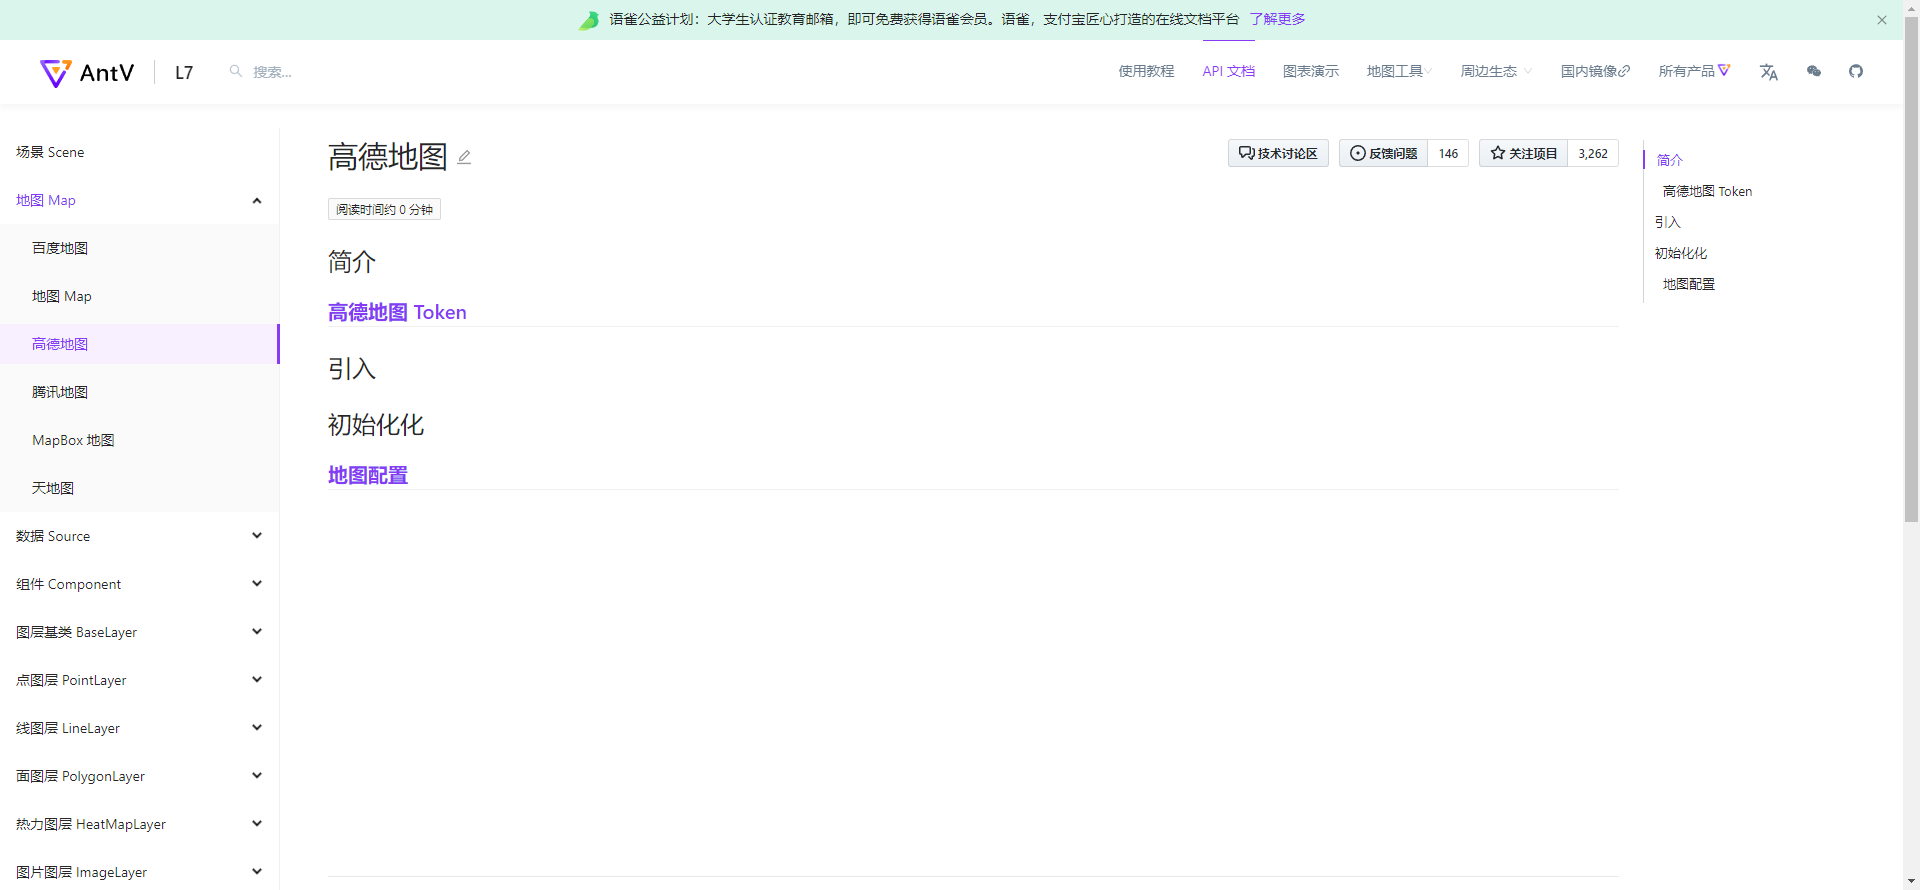1920x890 pixels.
Task: Expand the 数据 Source section
Action: tap(139, 536)
